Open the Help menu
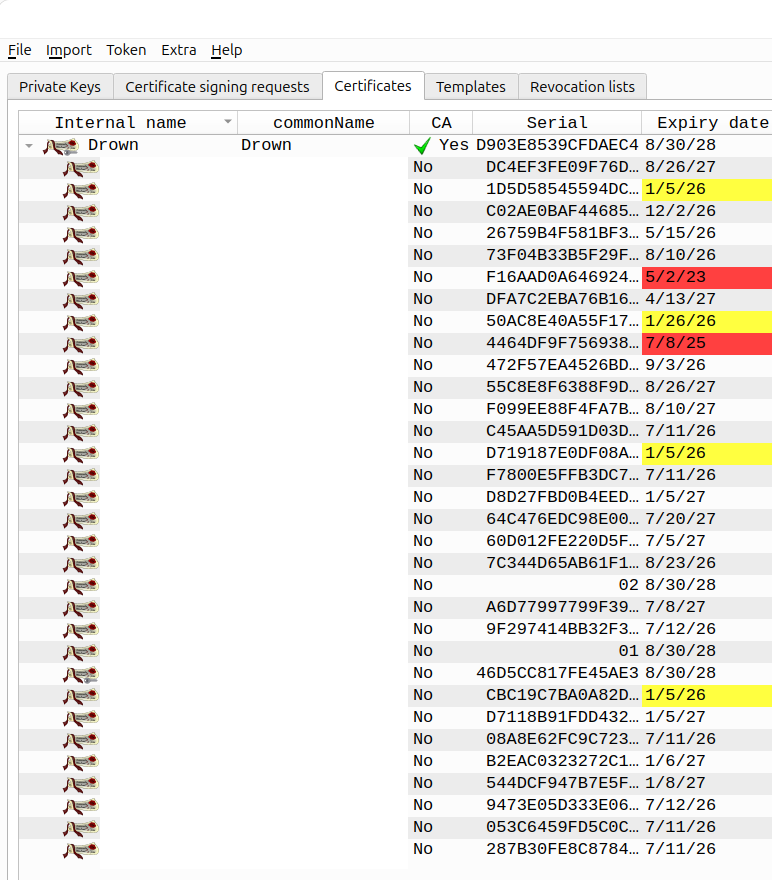Image resolution: width=772 pixels, height=880 pixels. tap(227, 50)
